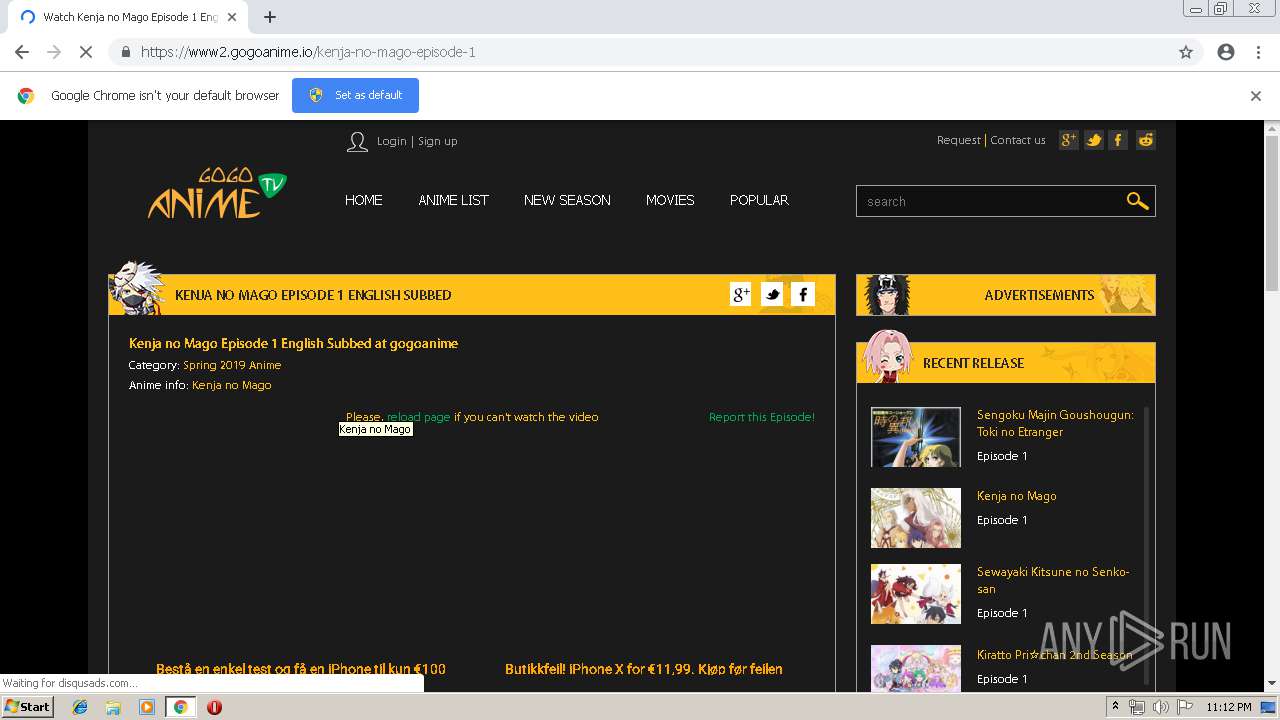Open Kenja no Mago recent release link
Screen dimensions: 1280x720
coord(1016,496)
